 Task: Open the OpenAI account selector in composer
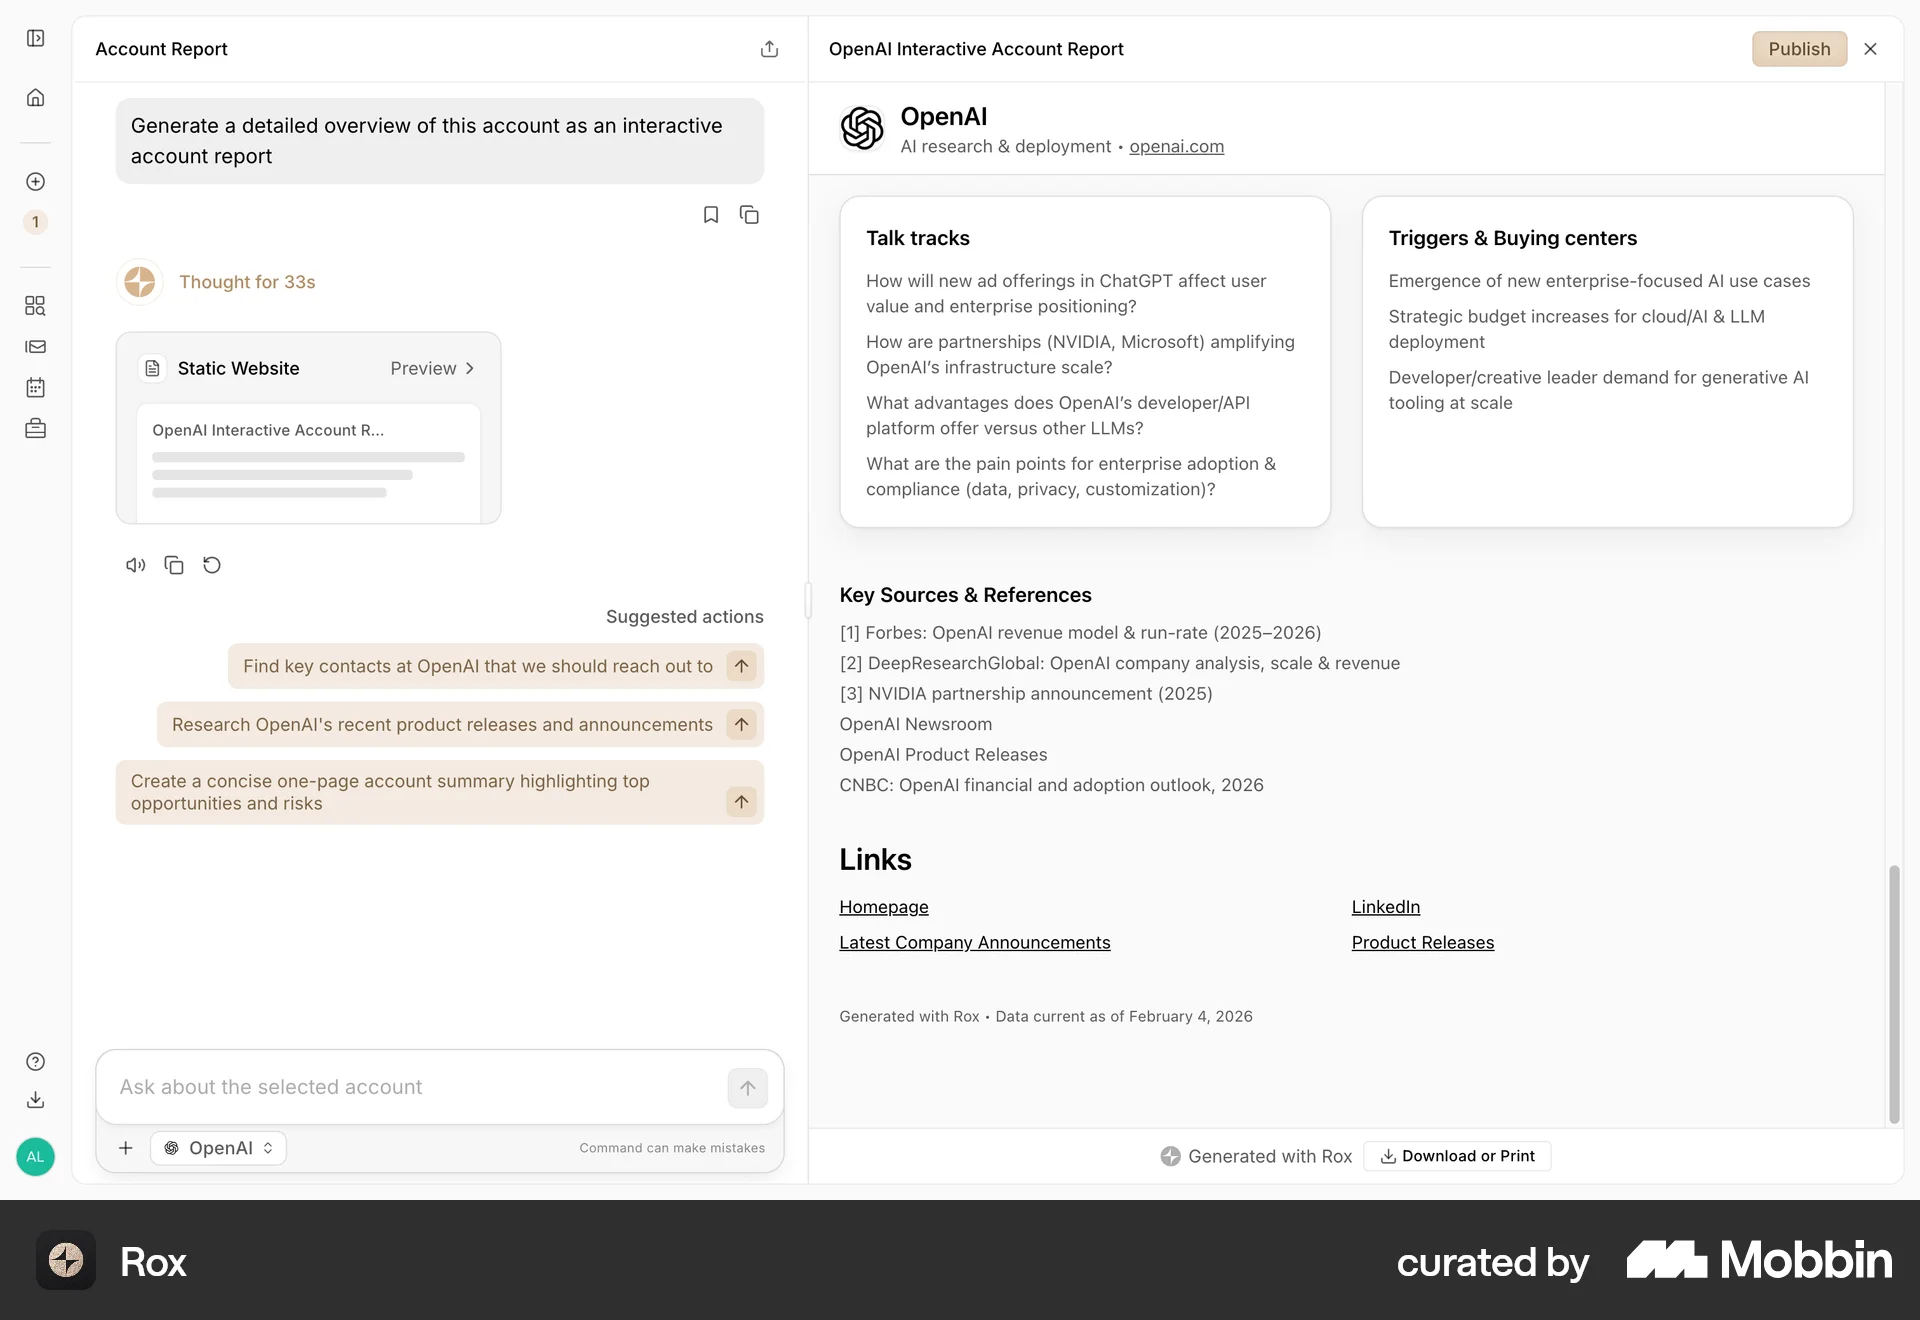point(217,1148)
